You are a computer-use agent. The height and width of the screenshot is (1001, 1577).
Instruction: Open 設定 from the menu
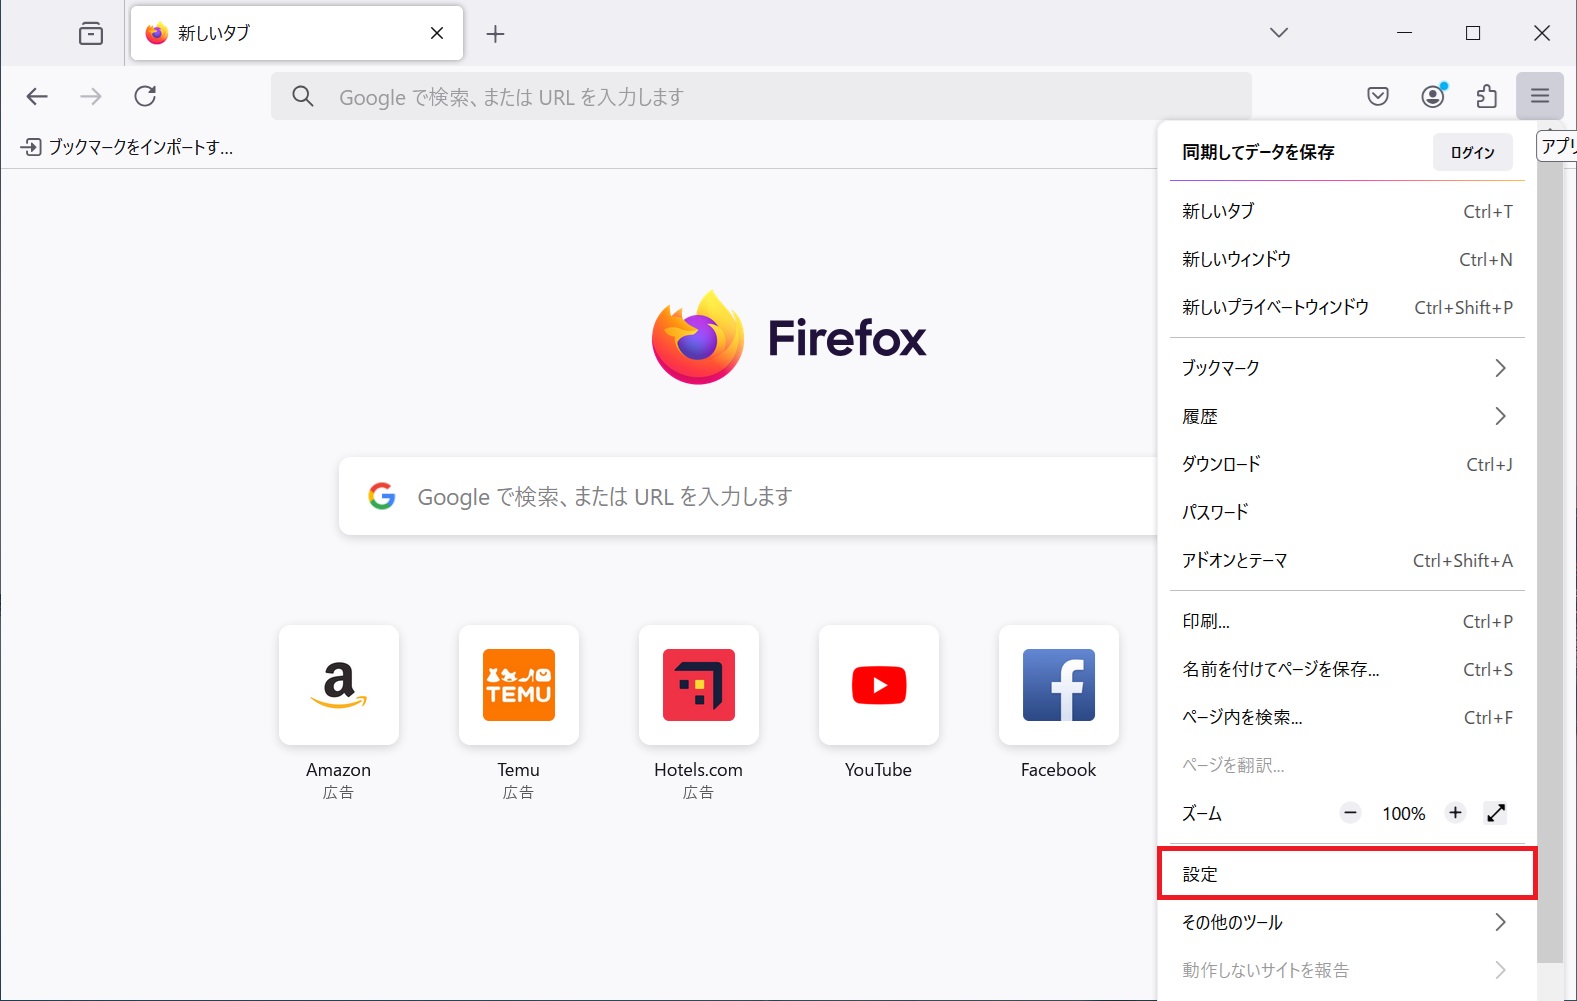pos(1347,874)
